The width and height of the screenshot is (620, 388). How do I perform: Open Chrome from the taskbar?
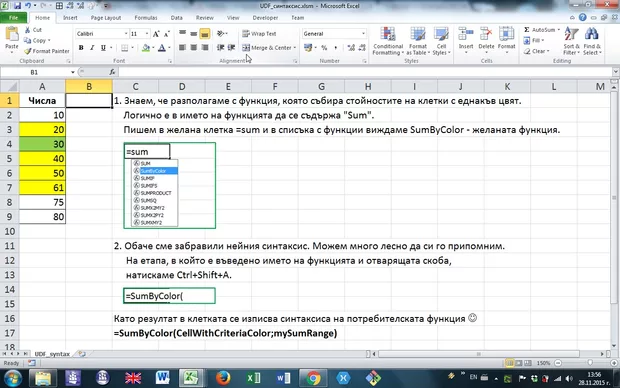click(x=314, y=378)
